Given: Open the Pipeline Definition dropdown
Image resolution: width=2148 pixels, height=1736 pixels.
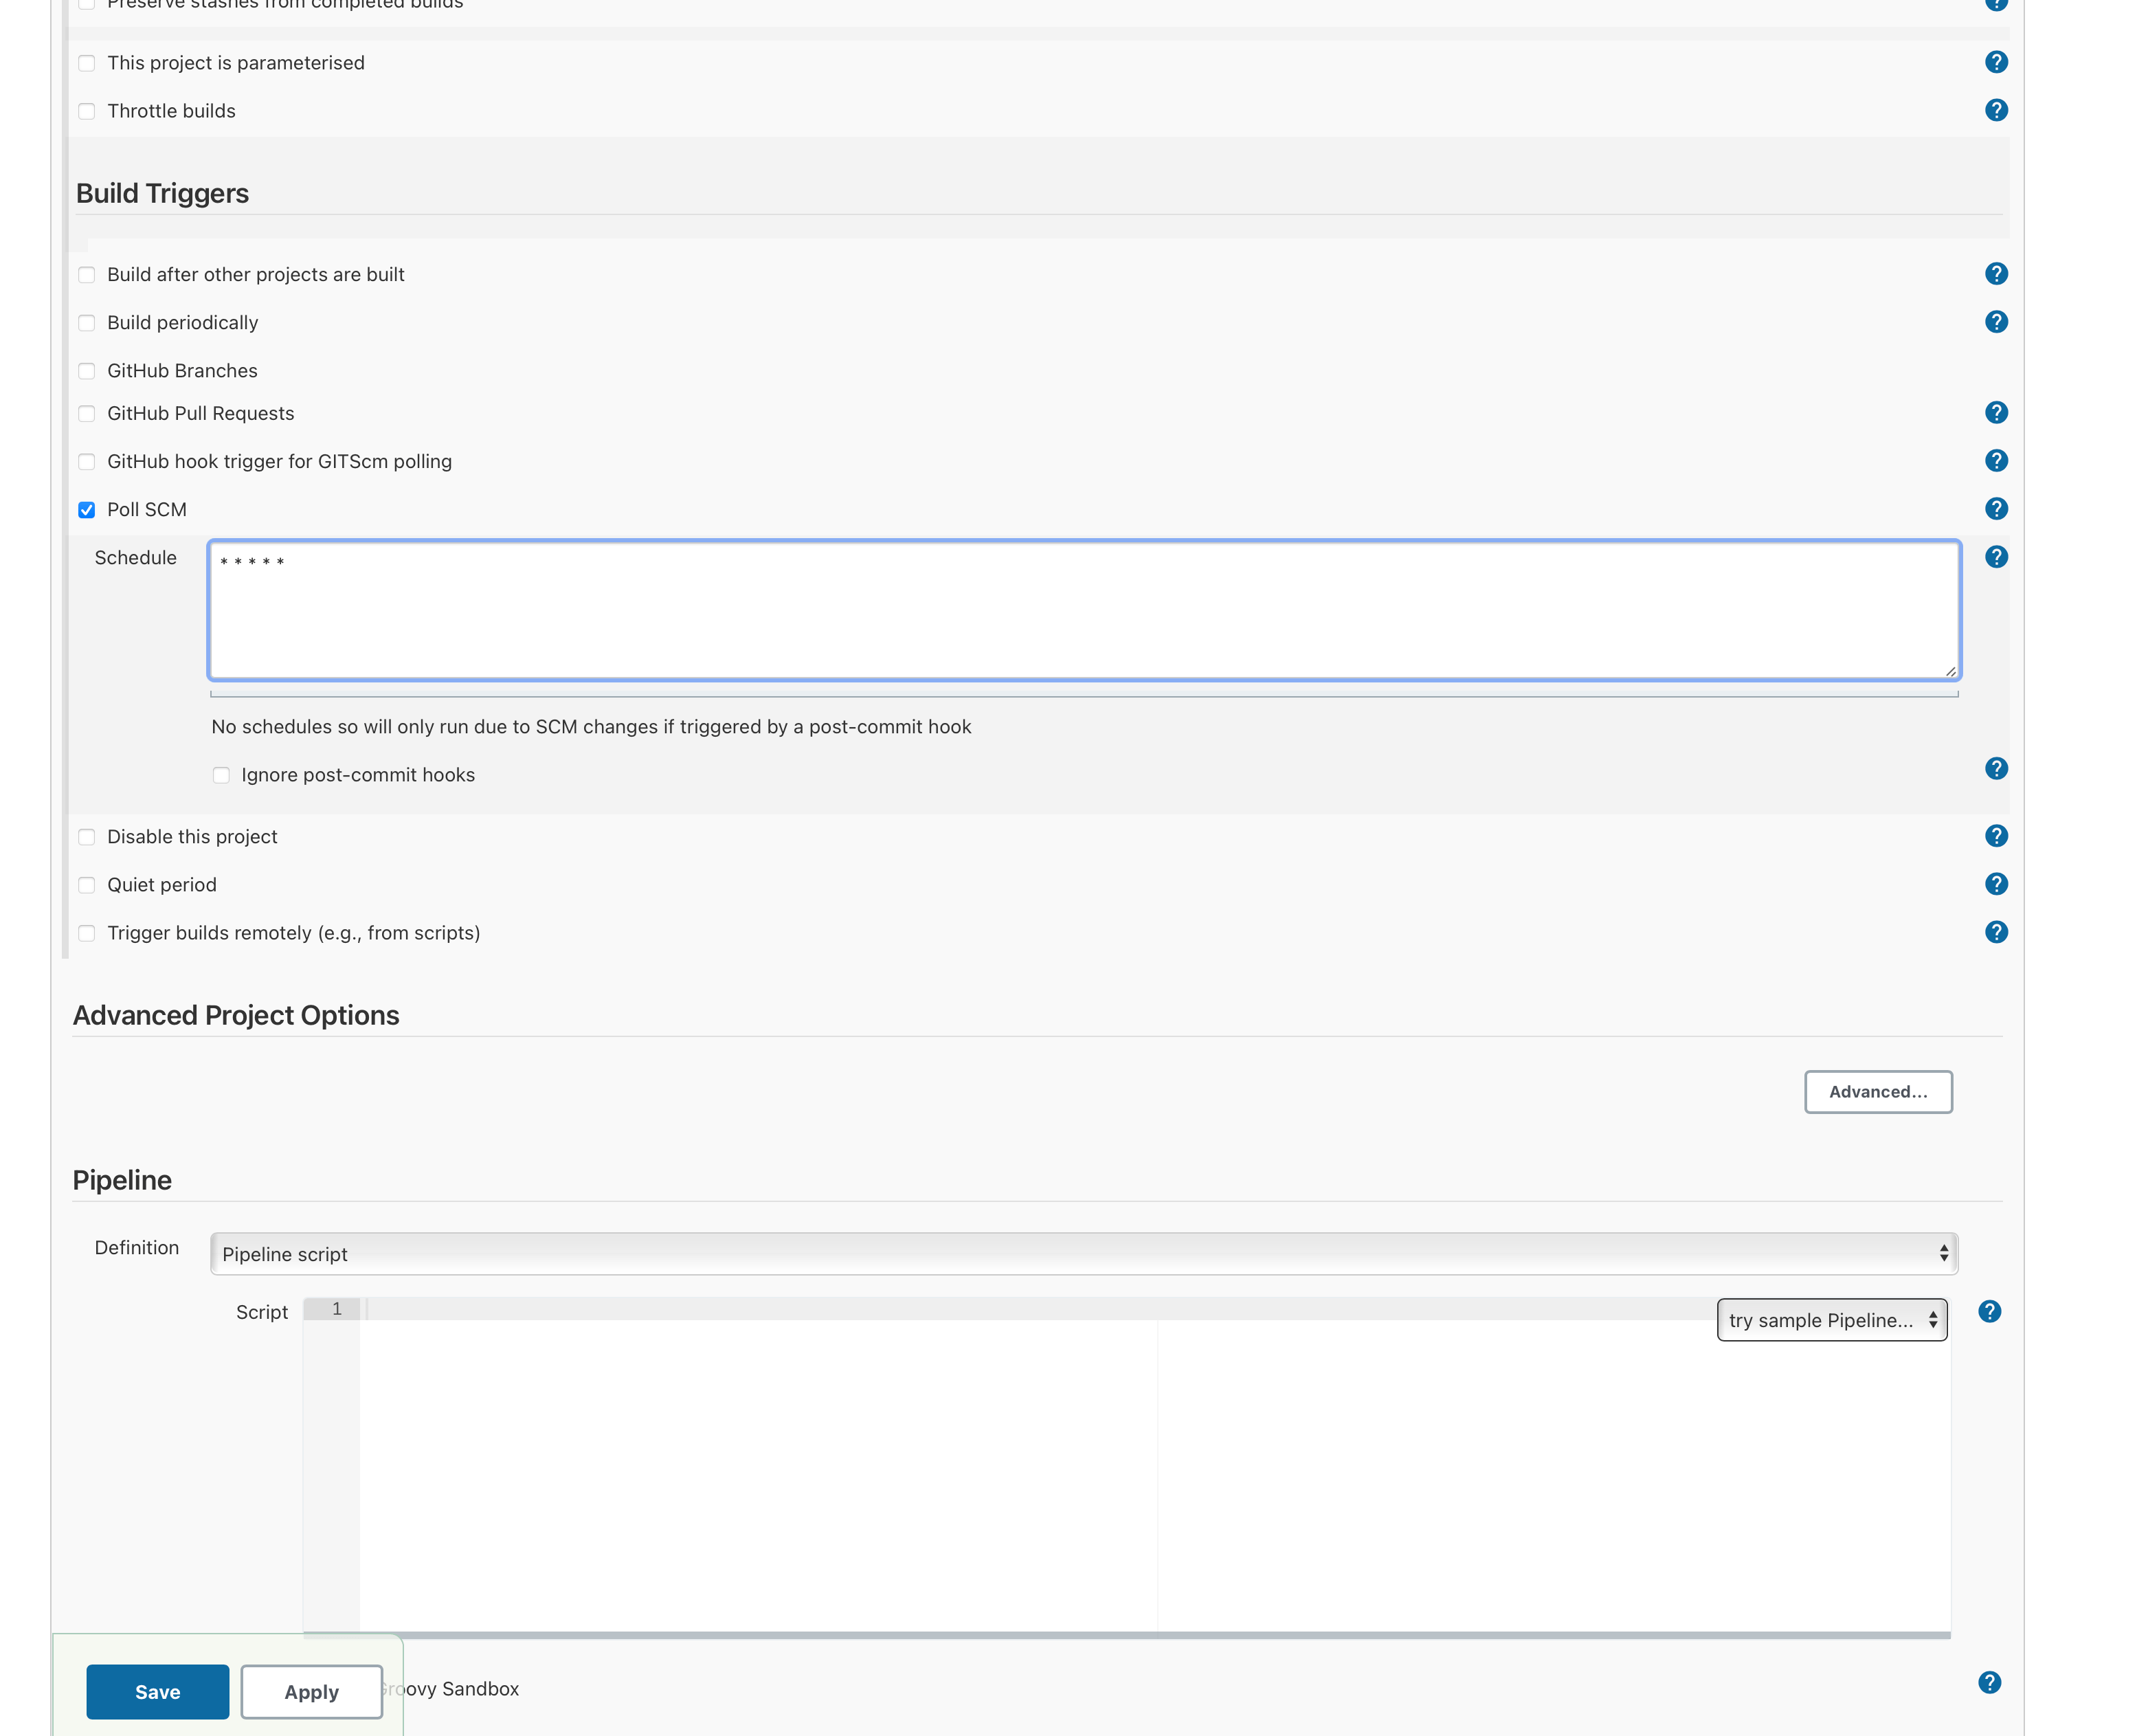Looking at the screenshot, I should (x=1083, y=1254).
